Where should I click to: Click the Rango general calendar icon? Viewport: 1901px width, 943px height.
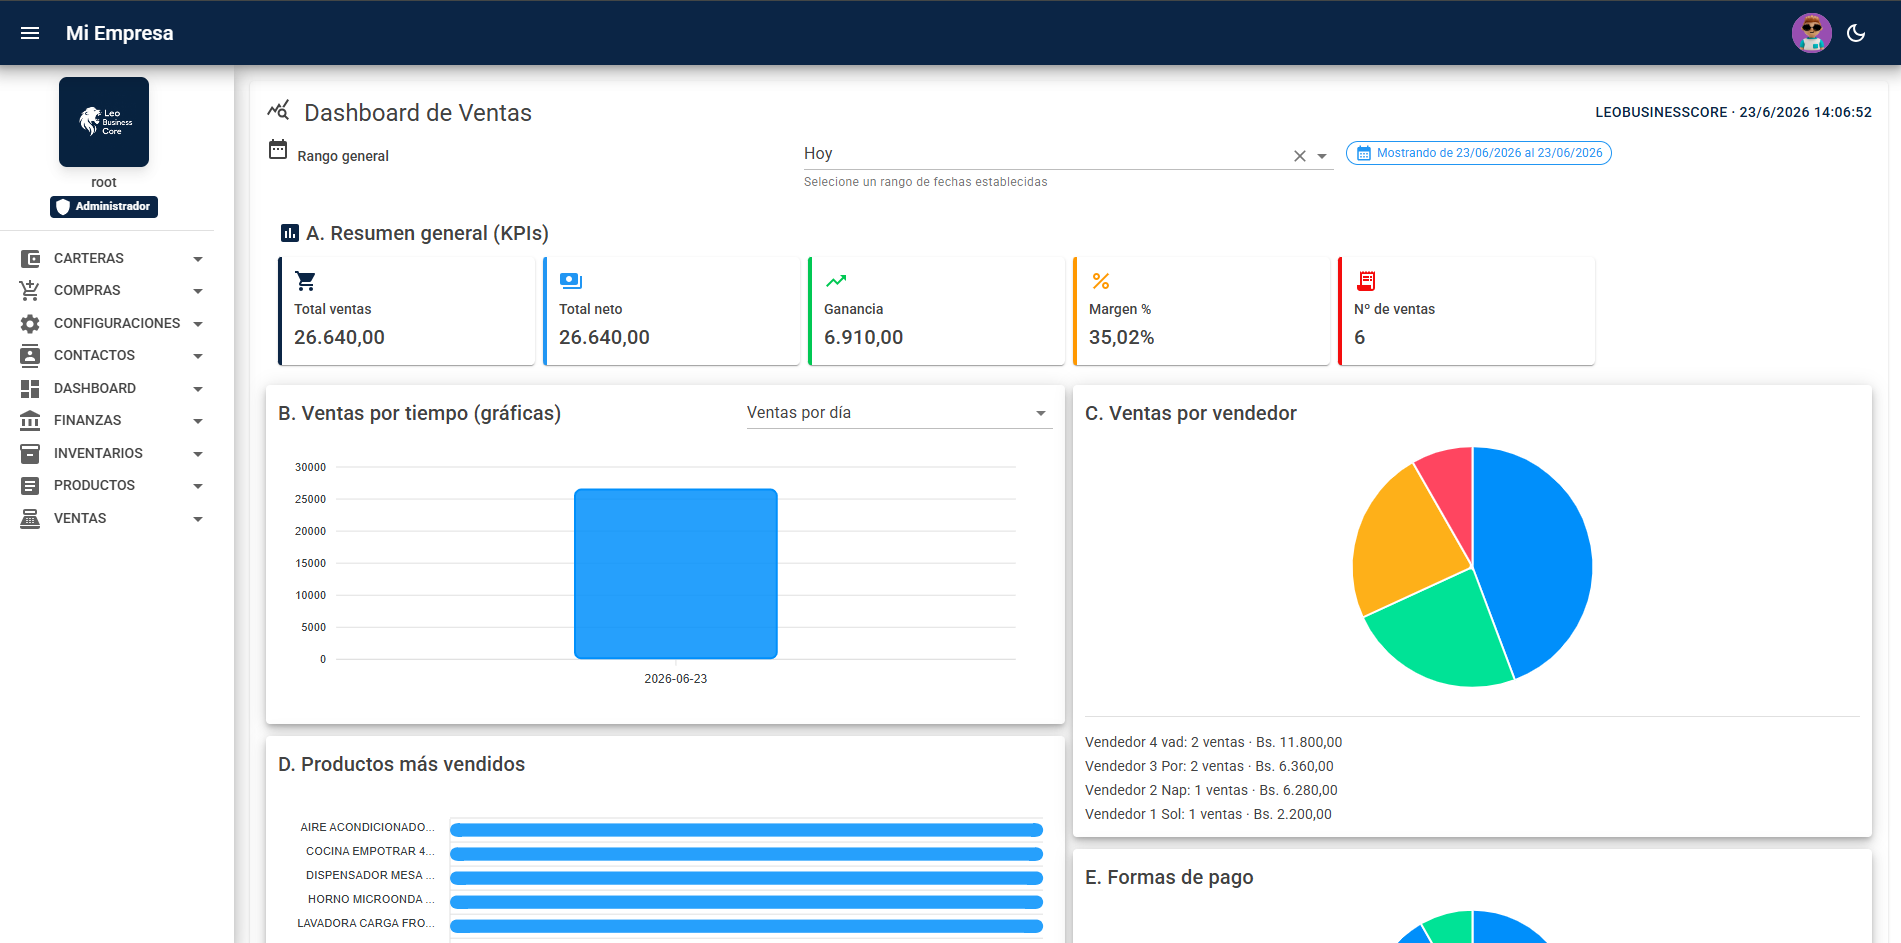[278, 150]
